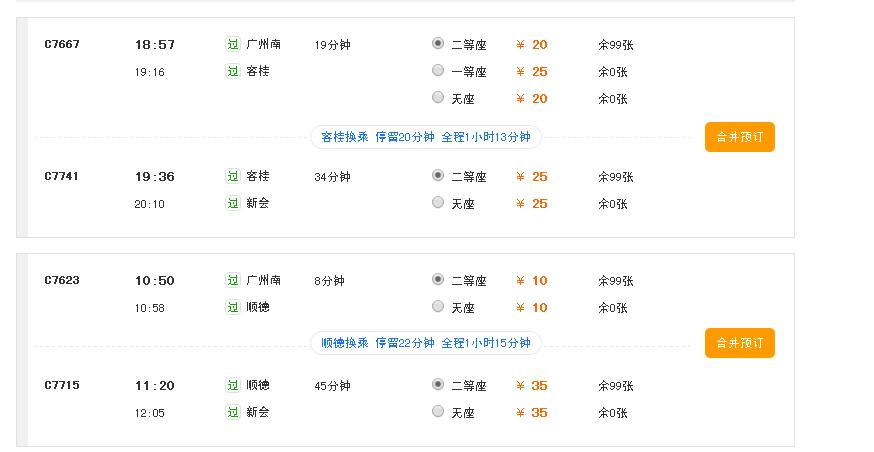This screenshot has width=874, height=452.
Task: Select 无座 for train C7715
Action: pos(438,412)
